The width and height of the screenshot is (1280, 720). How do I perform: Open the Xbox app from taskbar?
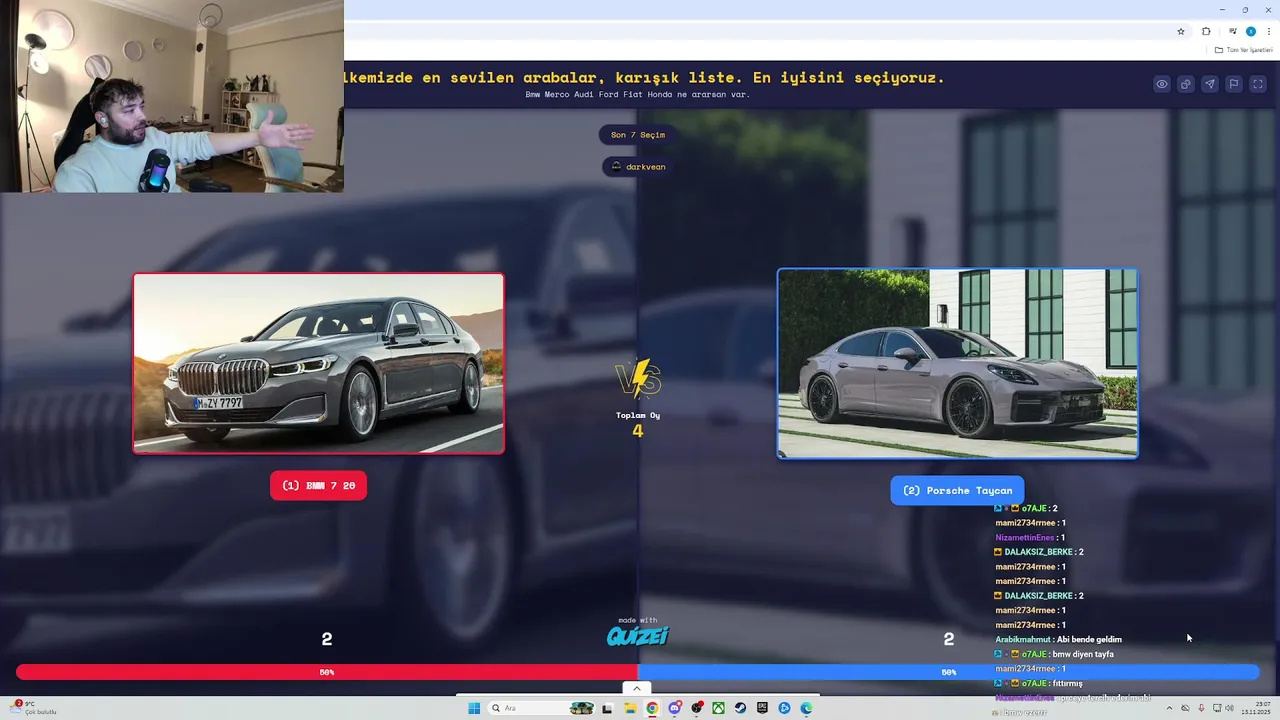(x=718, y=708)
